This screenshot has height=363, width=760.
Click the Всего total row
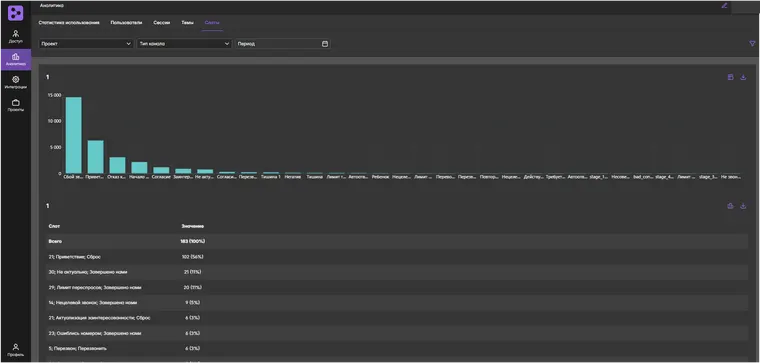[397, 241]
